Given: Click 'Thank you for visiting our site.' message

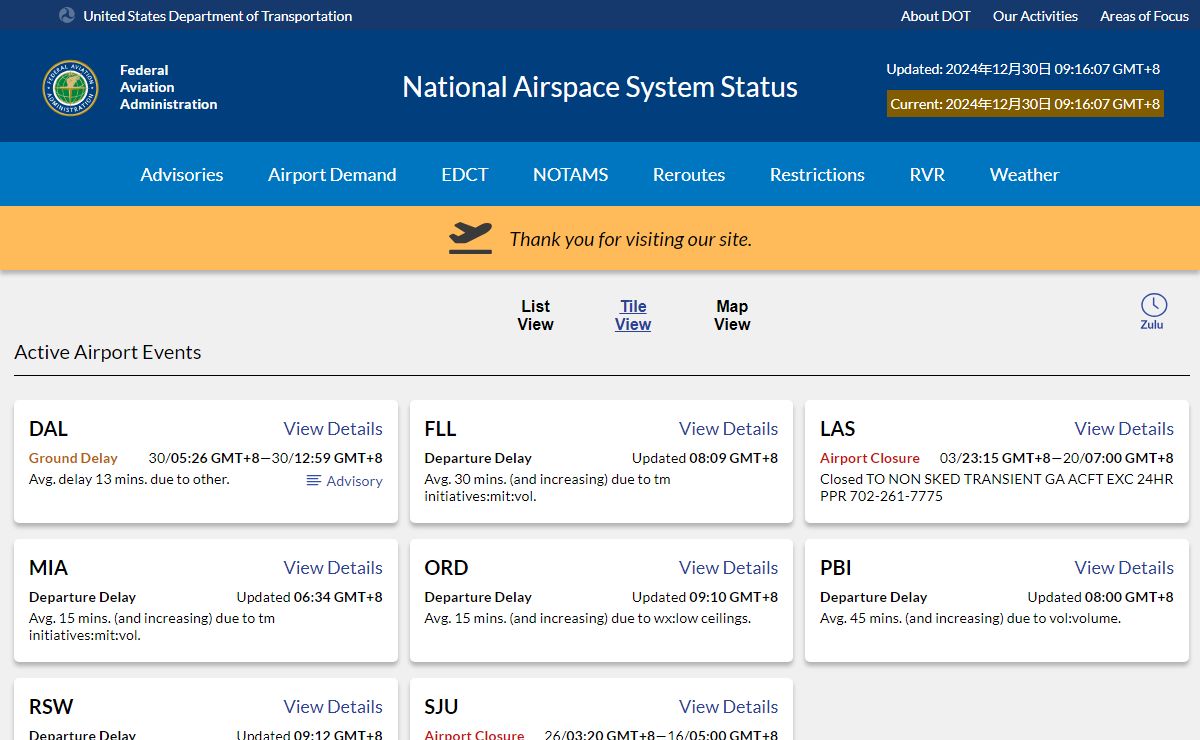Looking at the screenshot, I should click(x=630, y=239).
